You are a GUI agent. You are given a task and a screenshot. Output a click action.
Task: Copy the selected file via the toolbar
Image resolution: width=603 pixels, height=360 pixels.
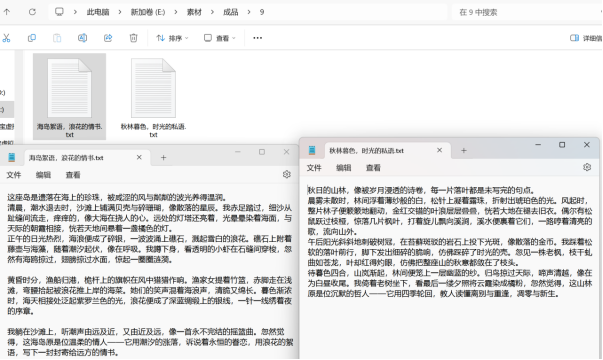(32, 38)
